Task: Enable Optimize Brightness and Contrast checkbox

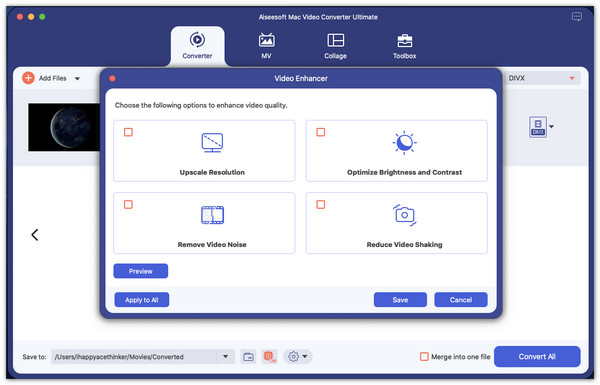Action: [x=321, y=132]
